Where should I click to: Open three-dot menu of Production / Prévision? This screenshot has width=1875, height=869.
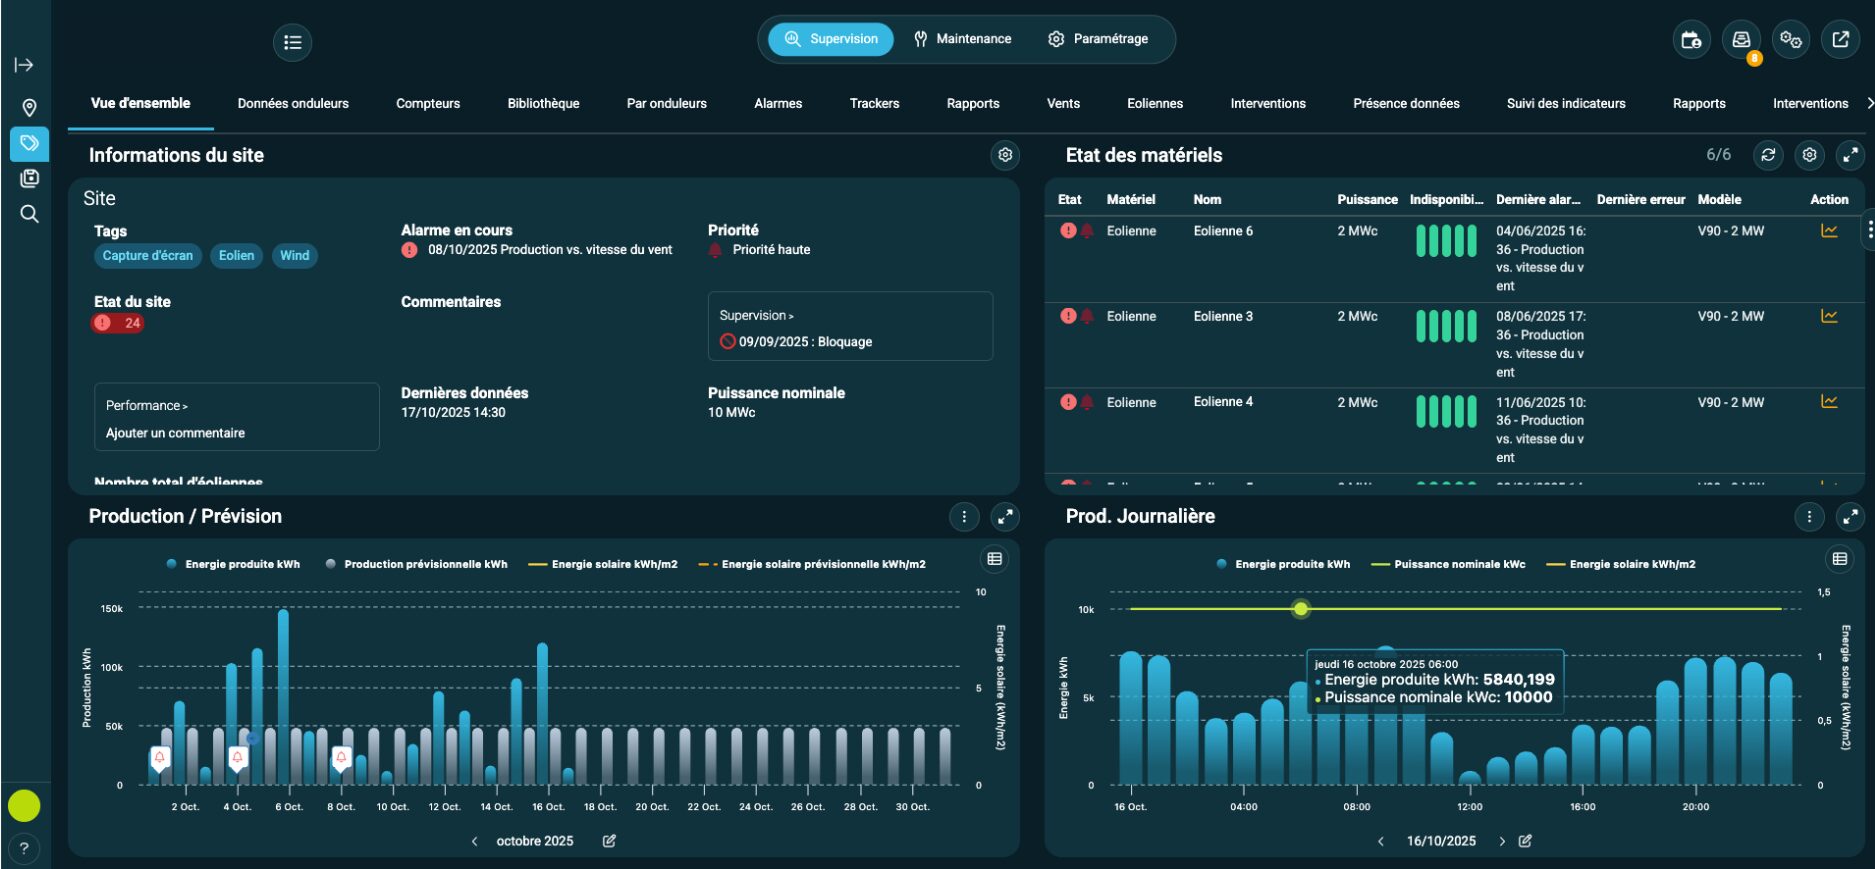963,517
